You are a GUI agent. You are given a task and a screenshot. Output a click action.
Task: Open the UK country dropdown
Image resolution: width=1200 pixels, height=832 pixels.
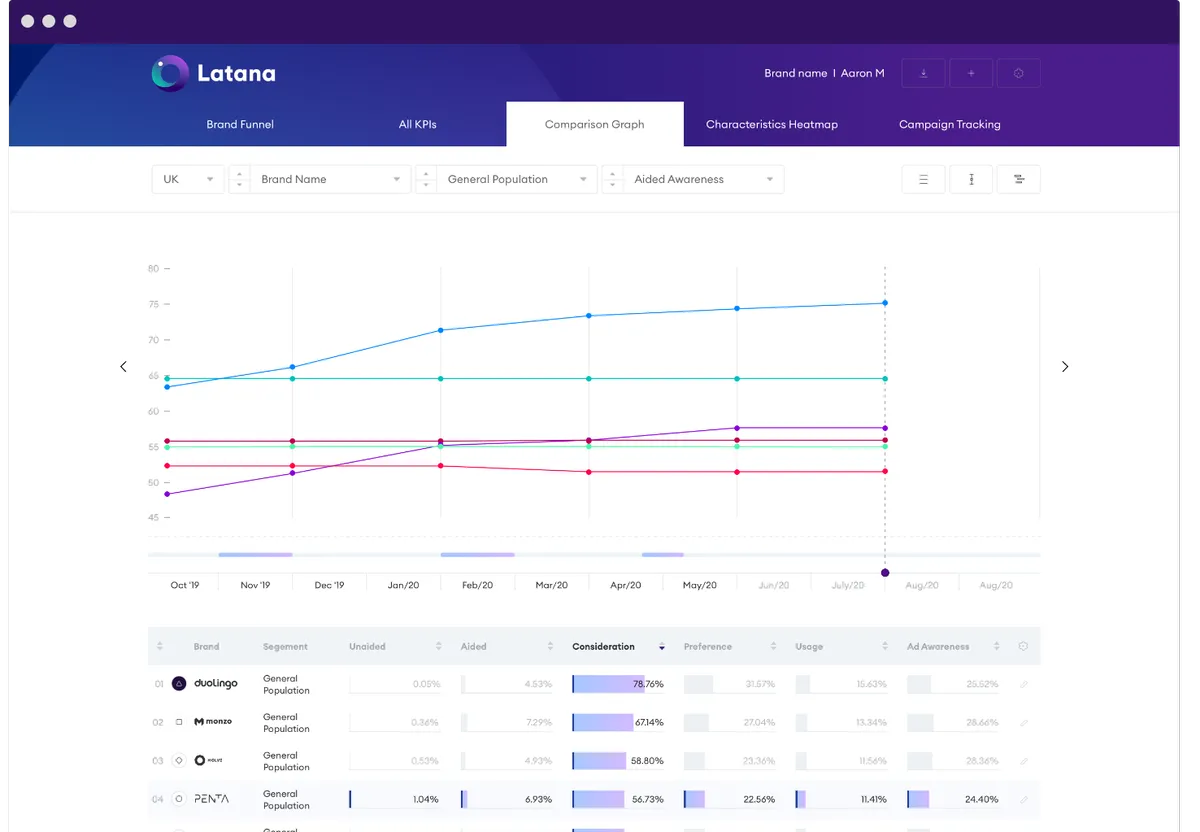[x=188, y=179]
